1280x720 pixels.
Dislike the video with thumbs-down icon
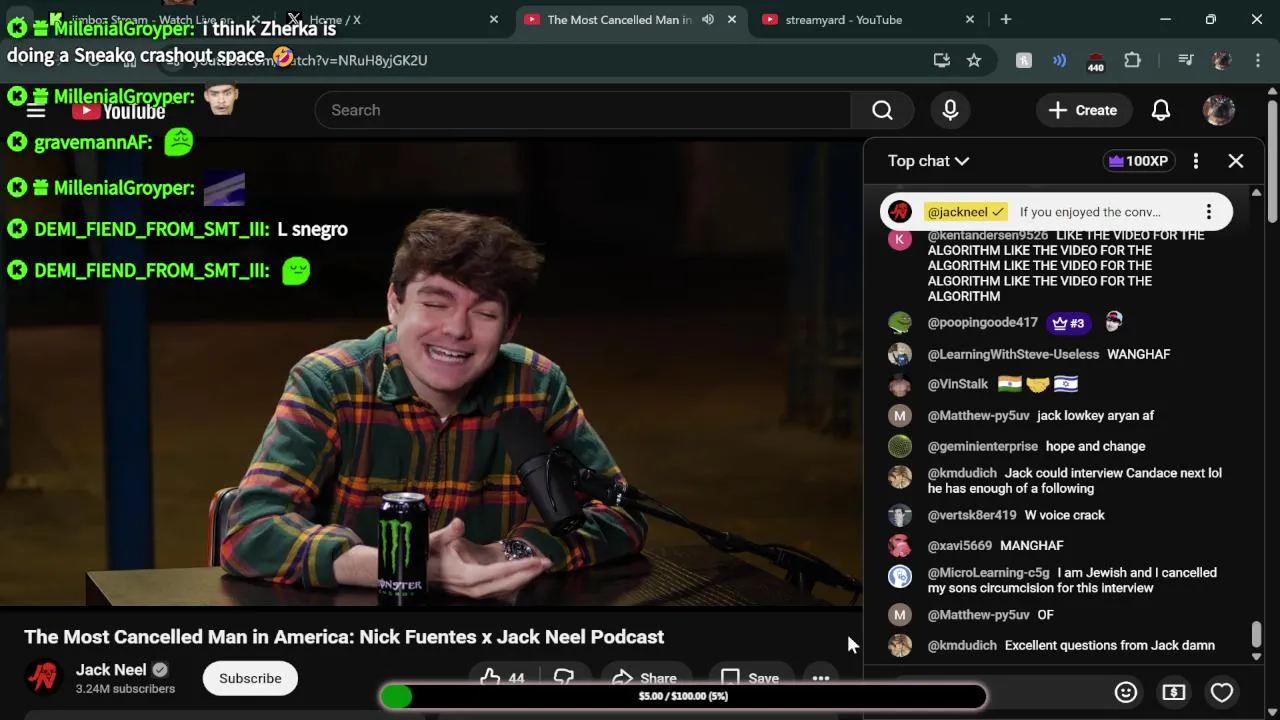click(564, 678)
